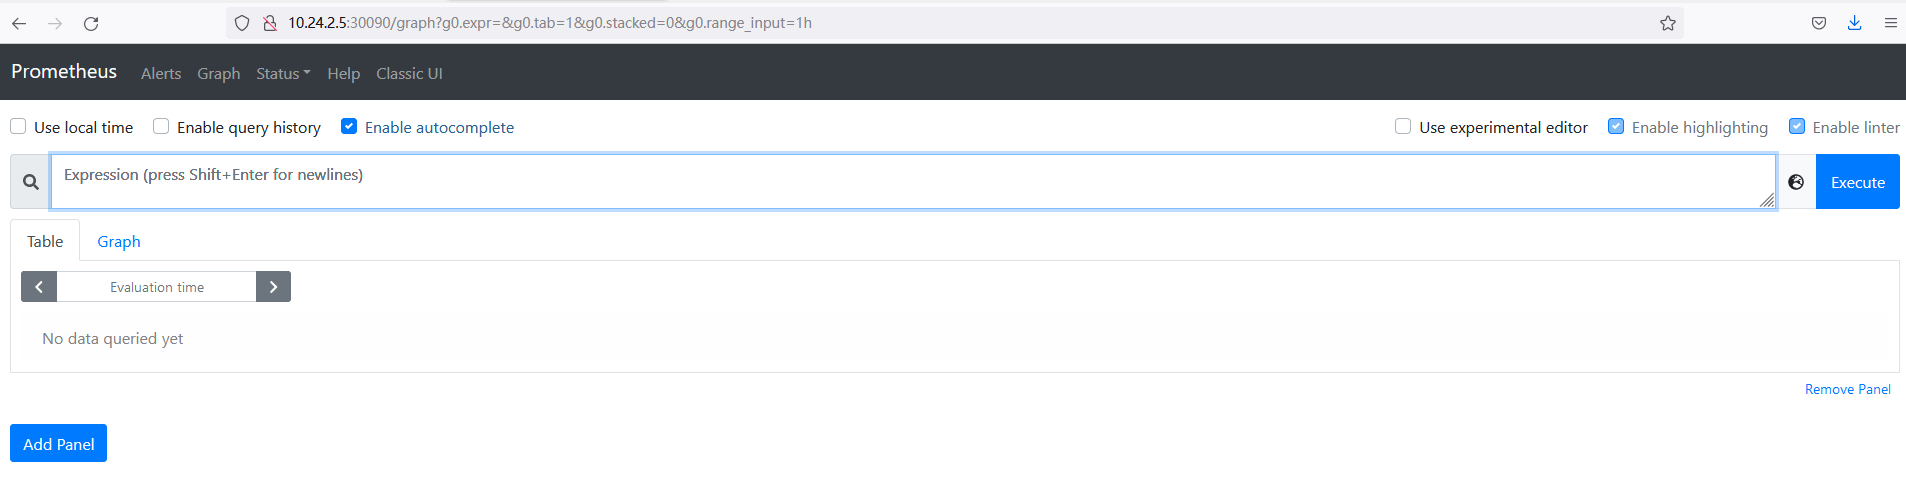The image size is (1906, 497).
Task: Go back with browser back arrow
Action: tap(19, 23)
